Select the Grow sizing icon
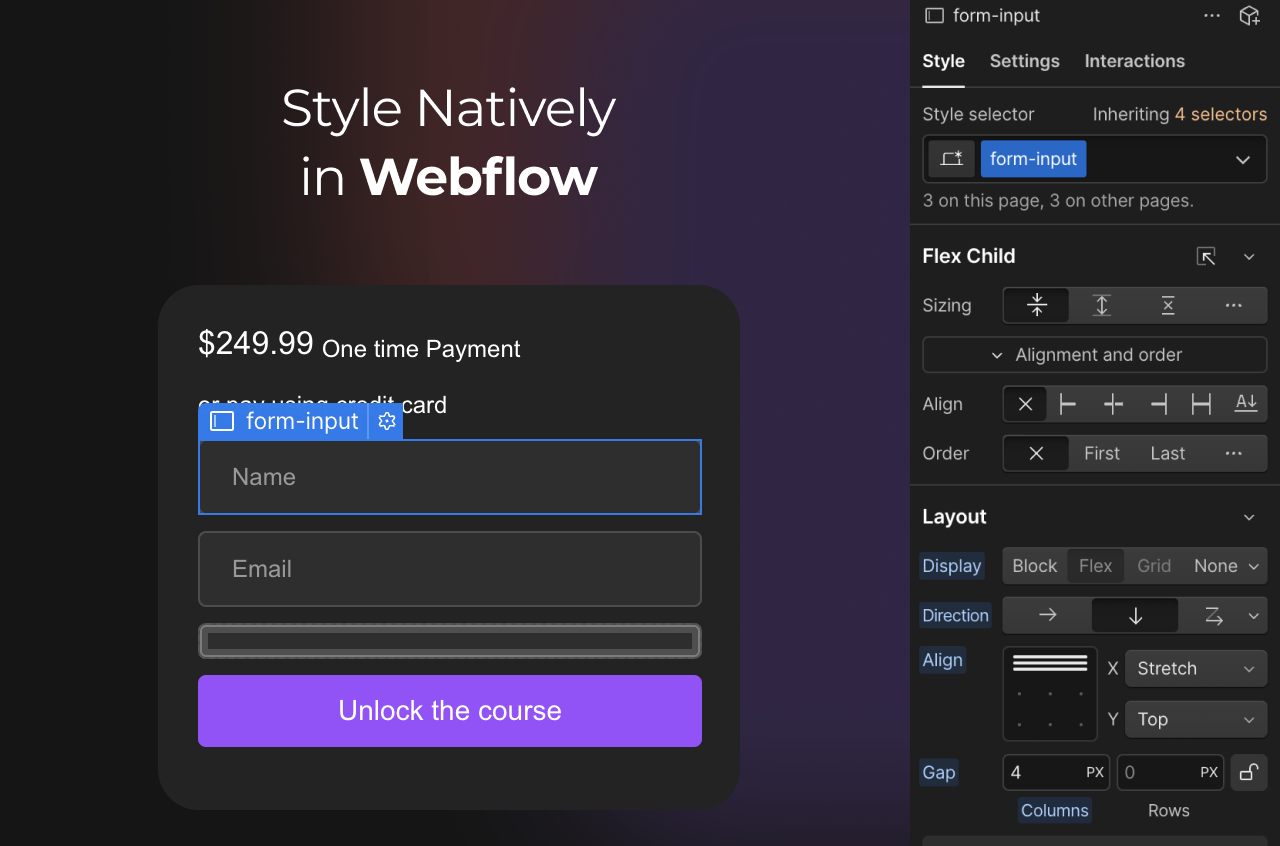 click(x=1101, y=305)
